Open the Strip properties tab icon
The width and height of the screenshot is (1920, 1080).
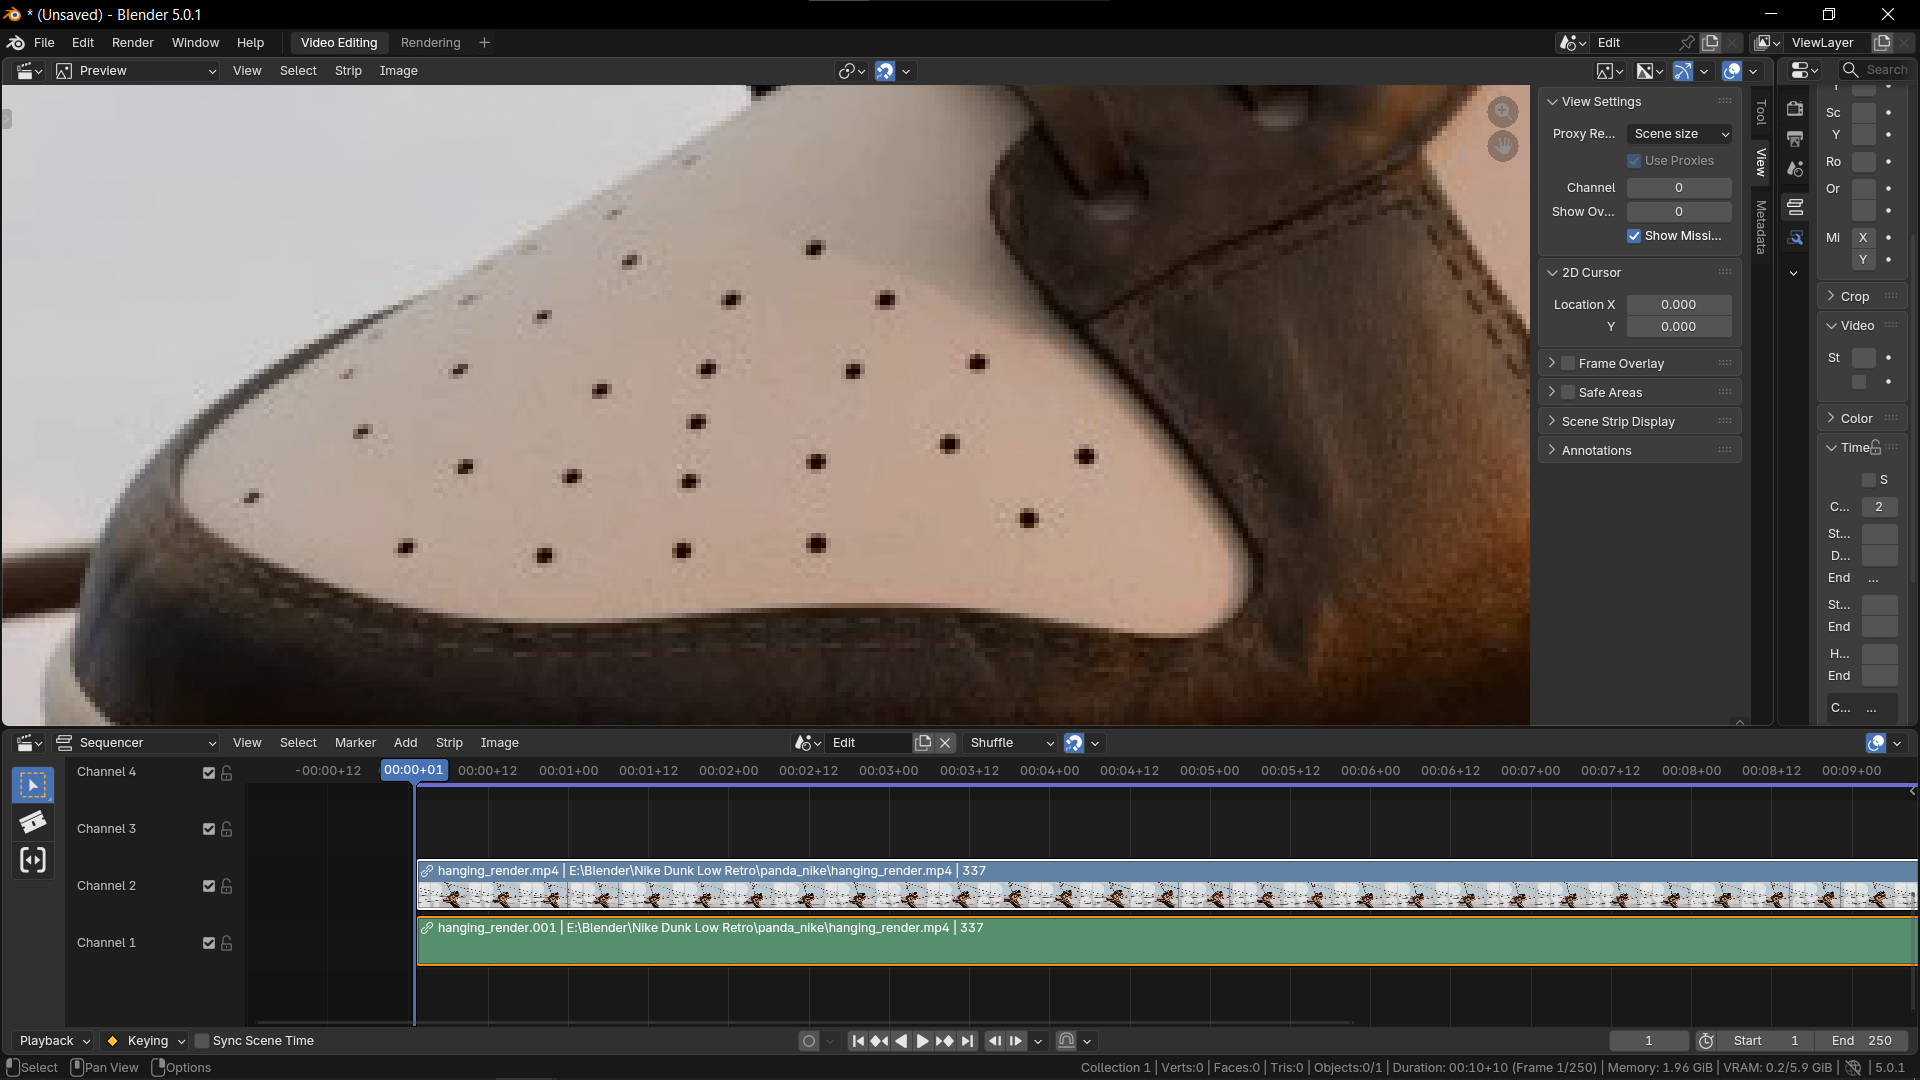(x=1795, y=207)
